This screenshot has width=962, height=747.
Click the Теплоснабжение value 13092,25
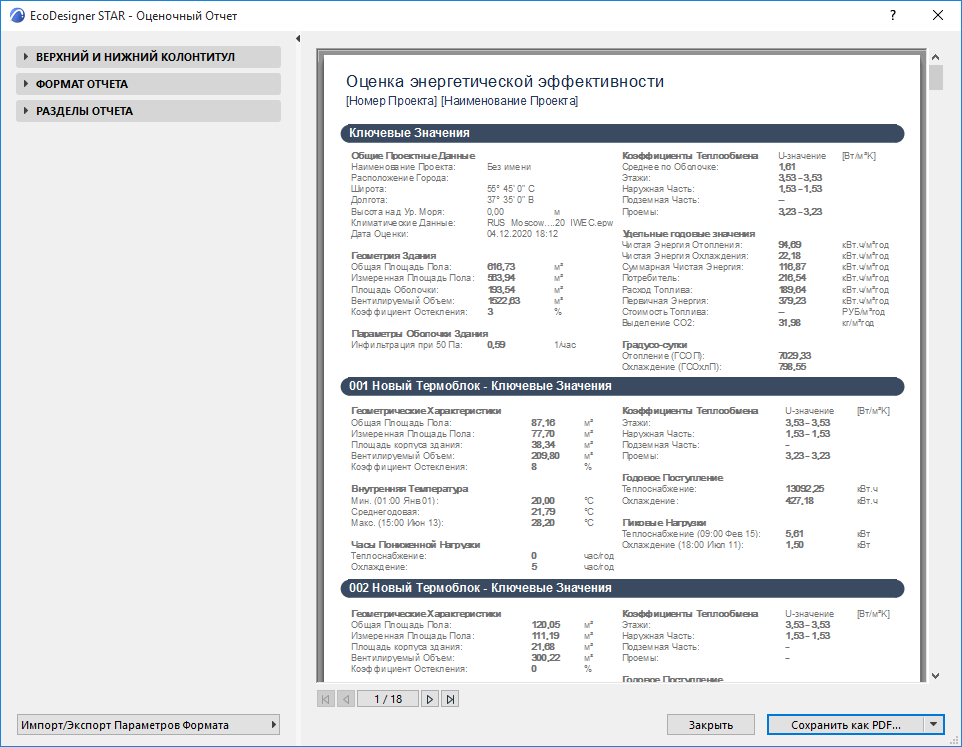click(805, 489)
